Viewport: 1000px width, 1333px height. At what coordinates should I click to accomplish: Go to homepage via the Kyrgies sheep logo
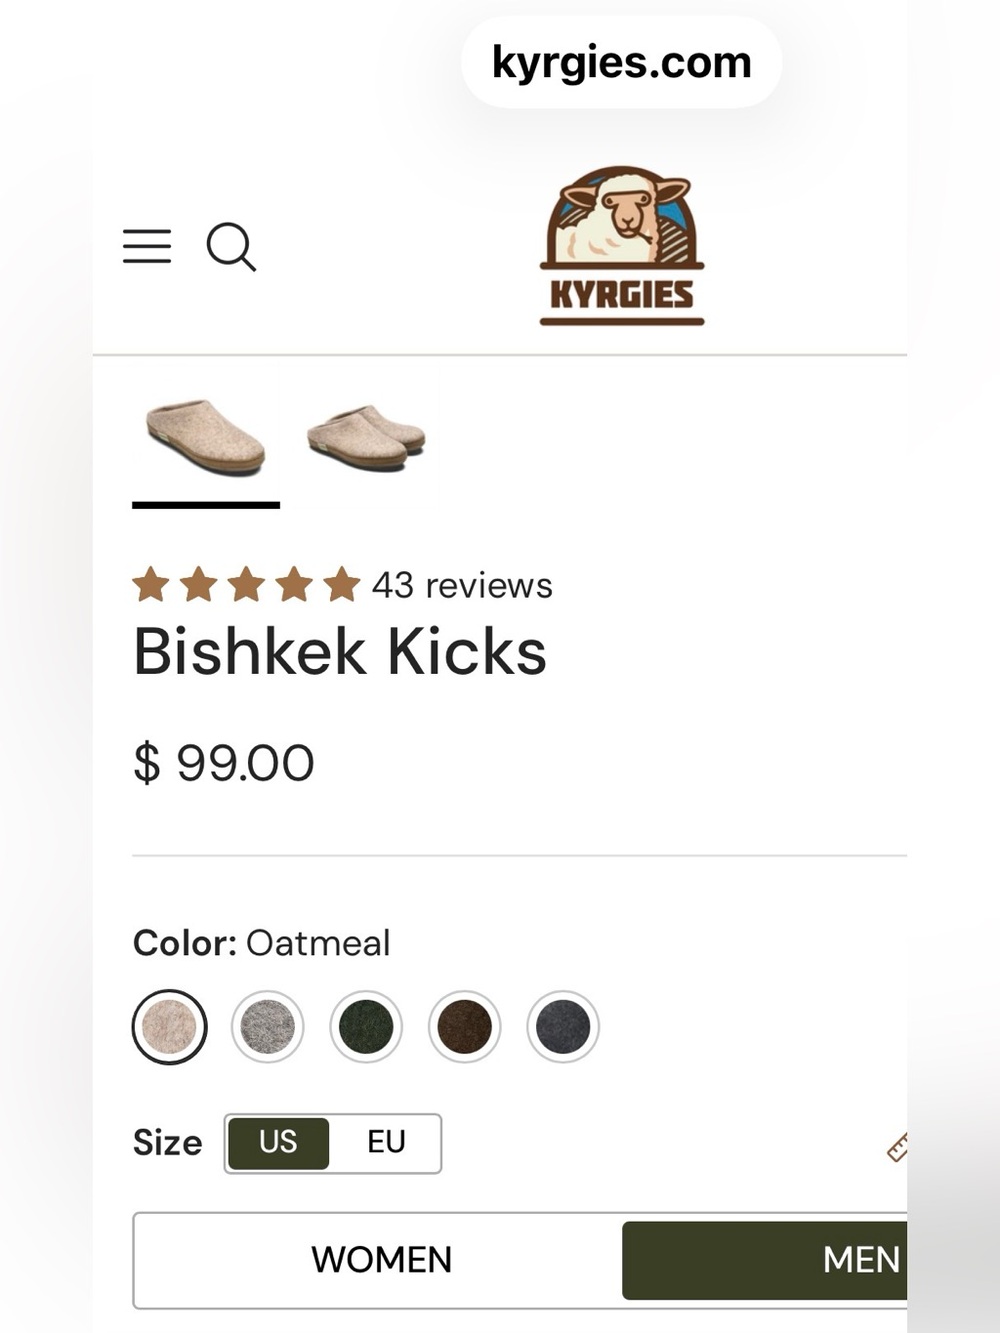[x=622, y=246]
